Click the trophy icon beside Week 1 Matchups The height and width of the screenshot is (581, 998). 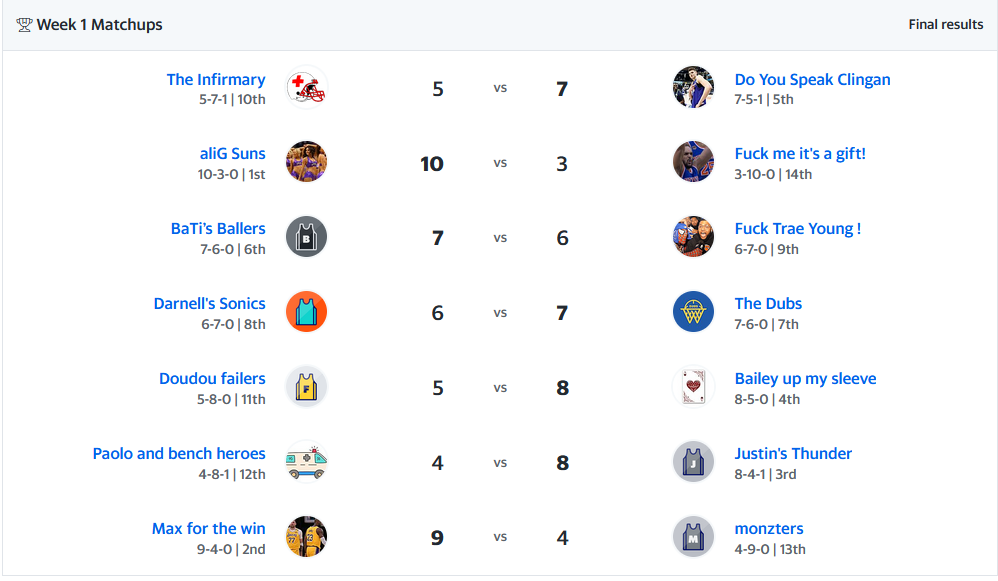click(x=24, y=25)
